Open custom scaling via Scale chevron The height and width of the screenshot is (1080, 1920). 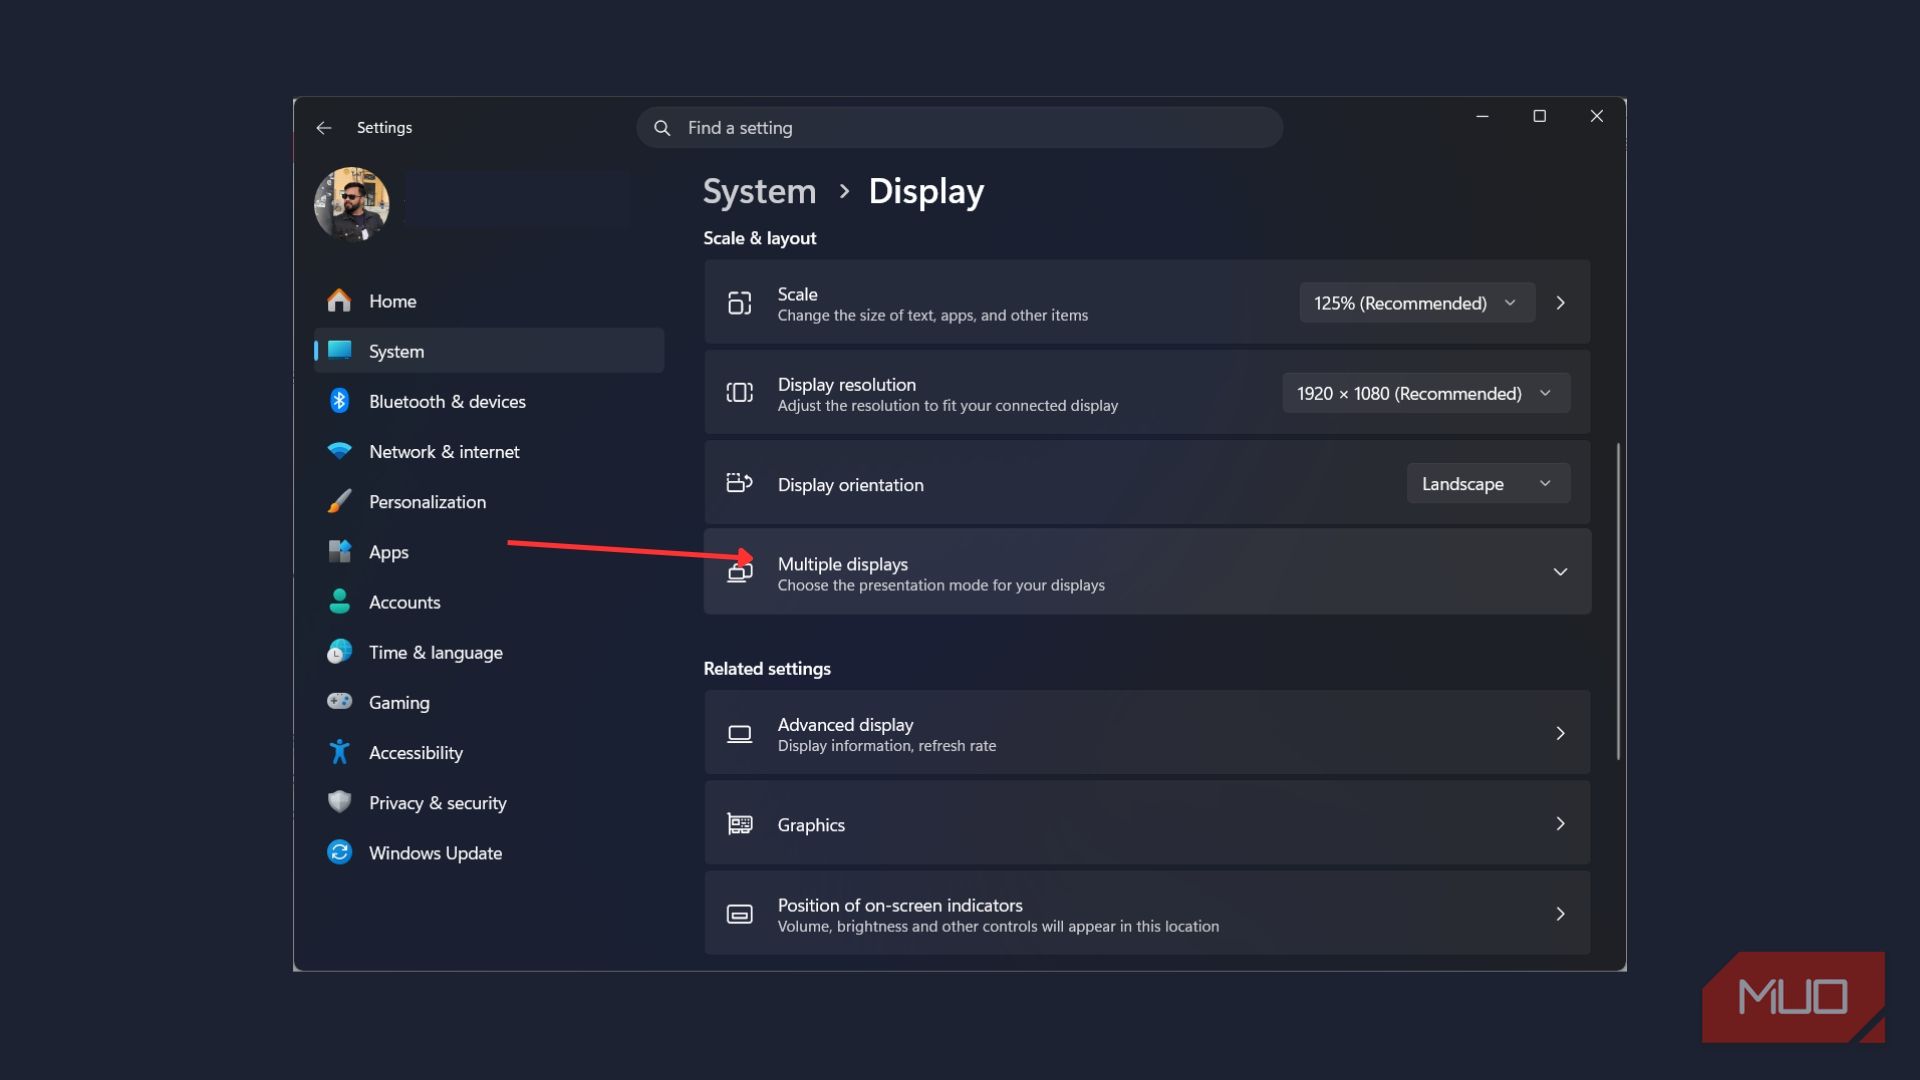(1560, 303)
